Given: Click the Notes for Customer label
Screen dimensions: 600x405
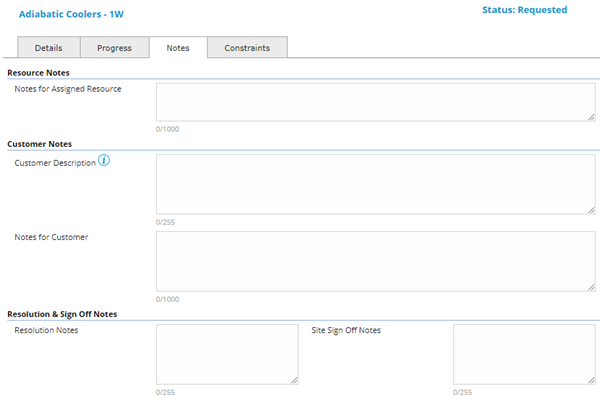Looking at the screenshot, I should 51,237.
